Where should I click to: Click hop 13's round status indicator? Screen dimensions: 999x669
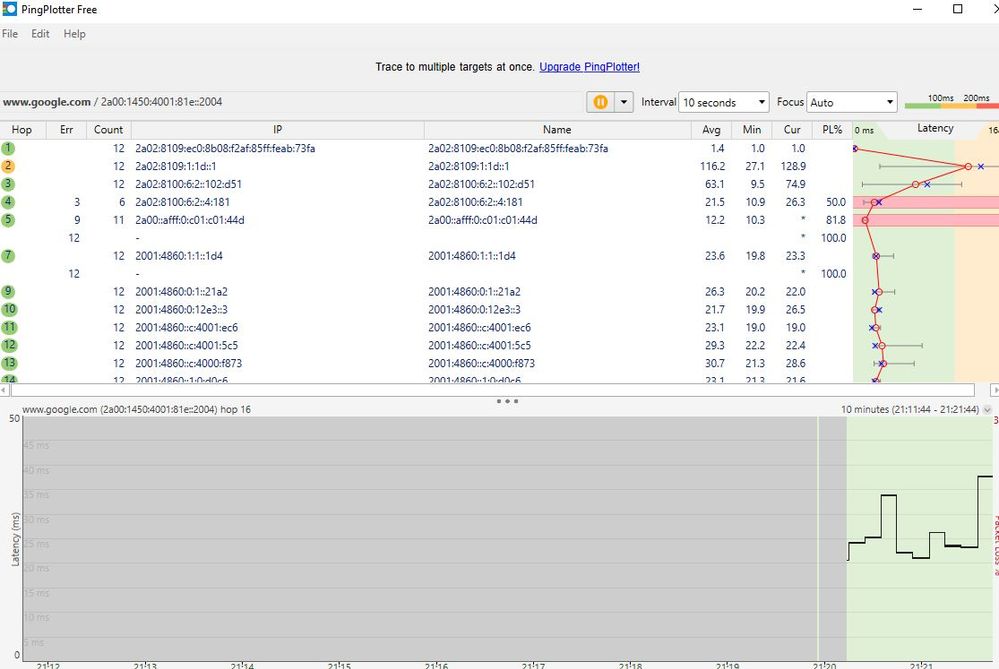coord(9,363)
